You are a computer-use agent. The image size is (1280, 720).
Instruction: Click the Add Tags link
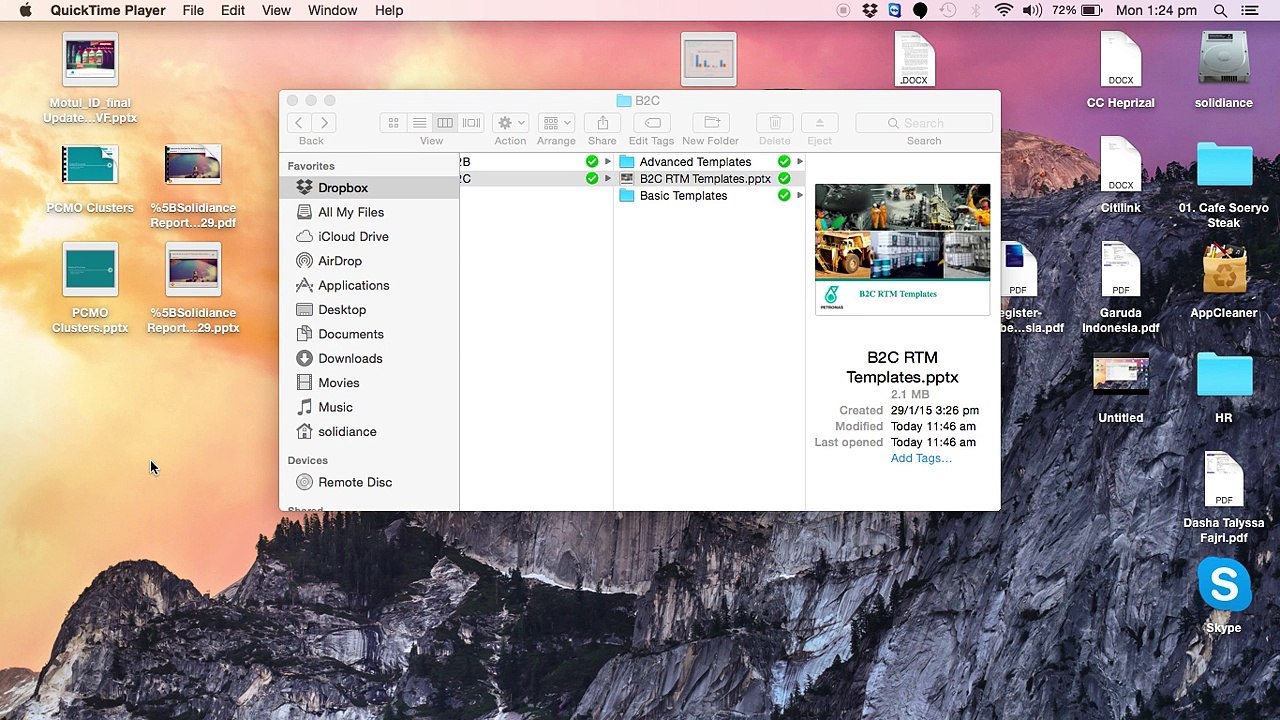click(x=921, y=458)
